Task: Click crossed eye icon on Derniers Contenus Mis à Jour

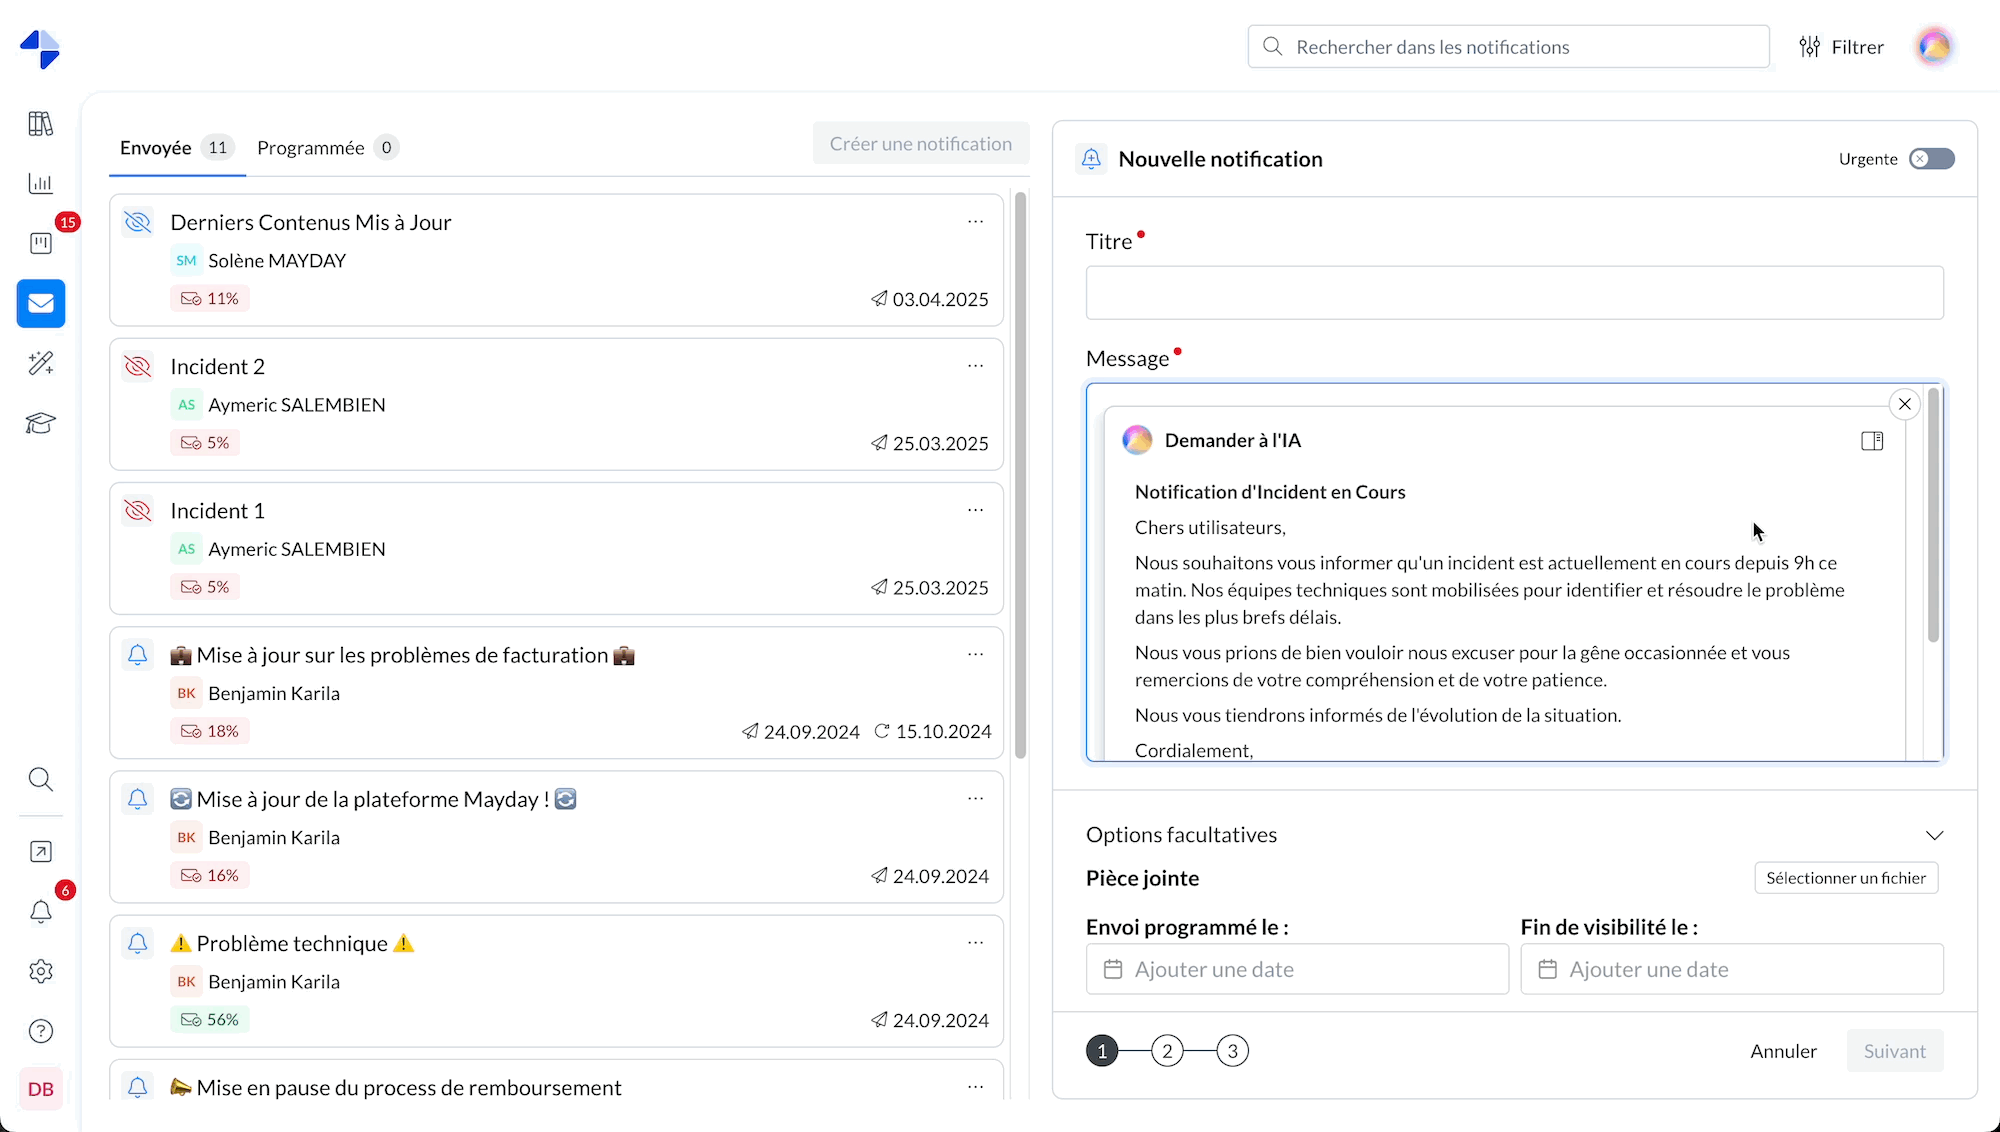Action: pyautogui.click(x=138, y=222)
